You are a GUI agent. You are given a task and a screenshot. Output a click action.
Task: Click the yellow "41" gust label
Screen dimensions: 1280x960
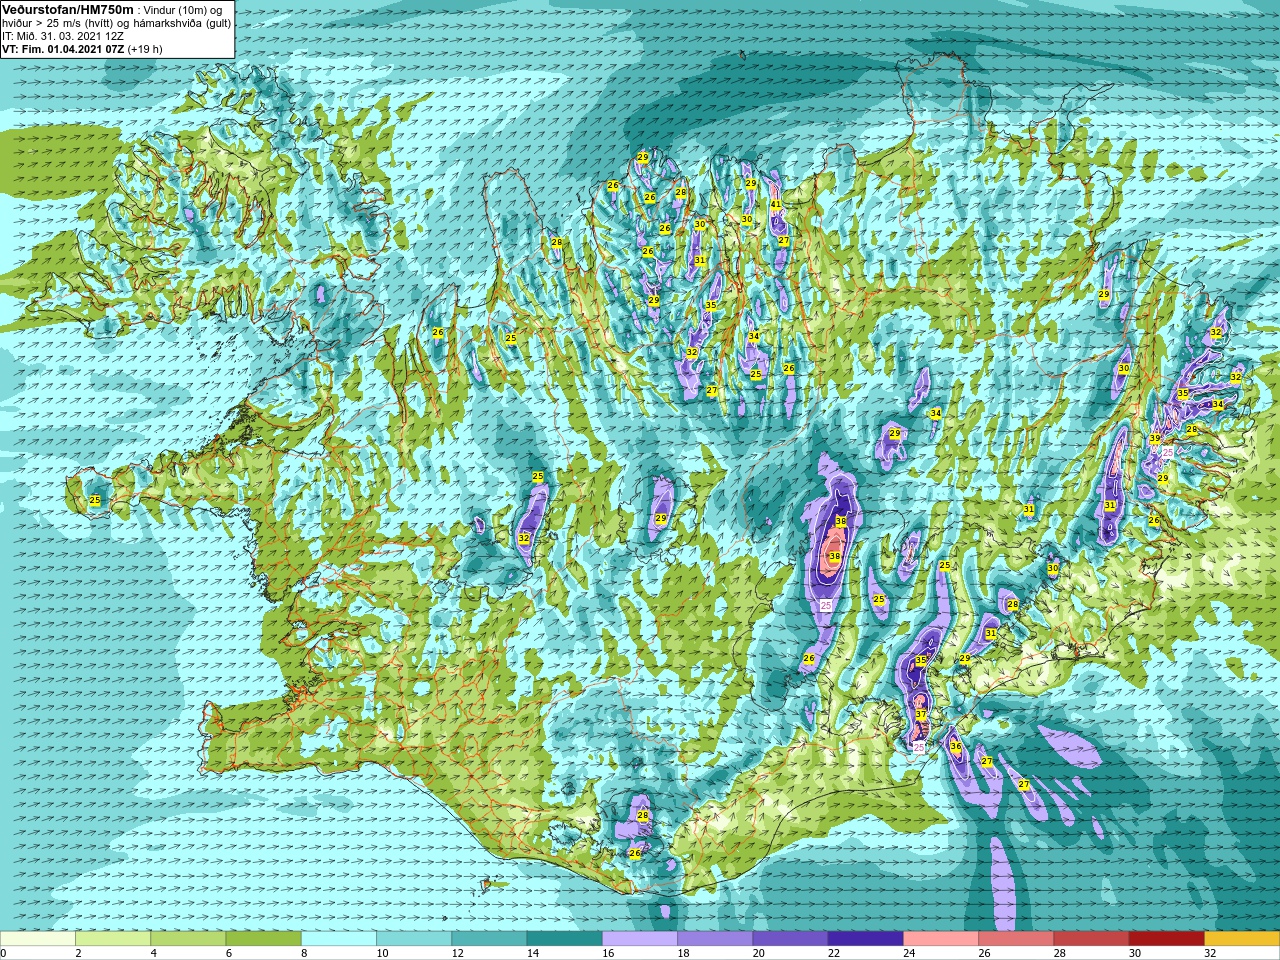click(776, 204)
